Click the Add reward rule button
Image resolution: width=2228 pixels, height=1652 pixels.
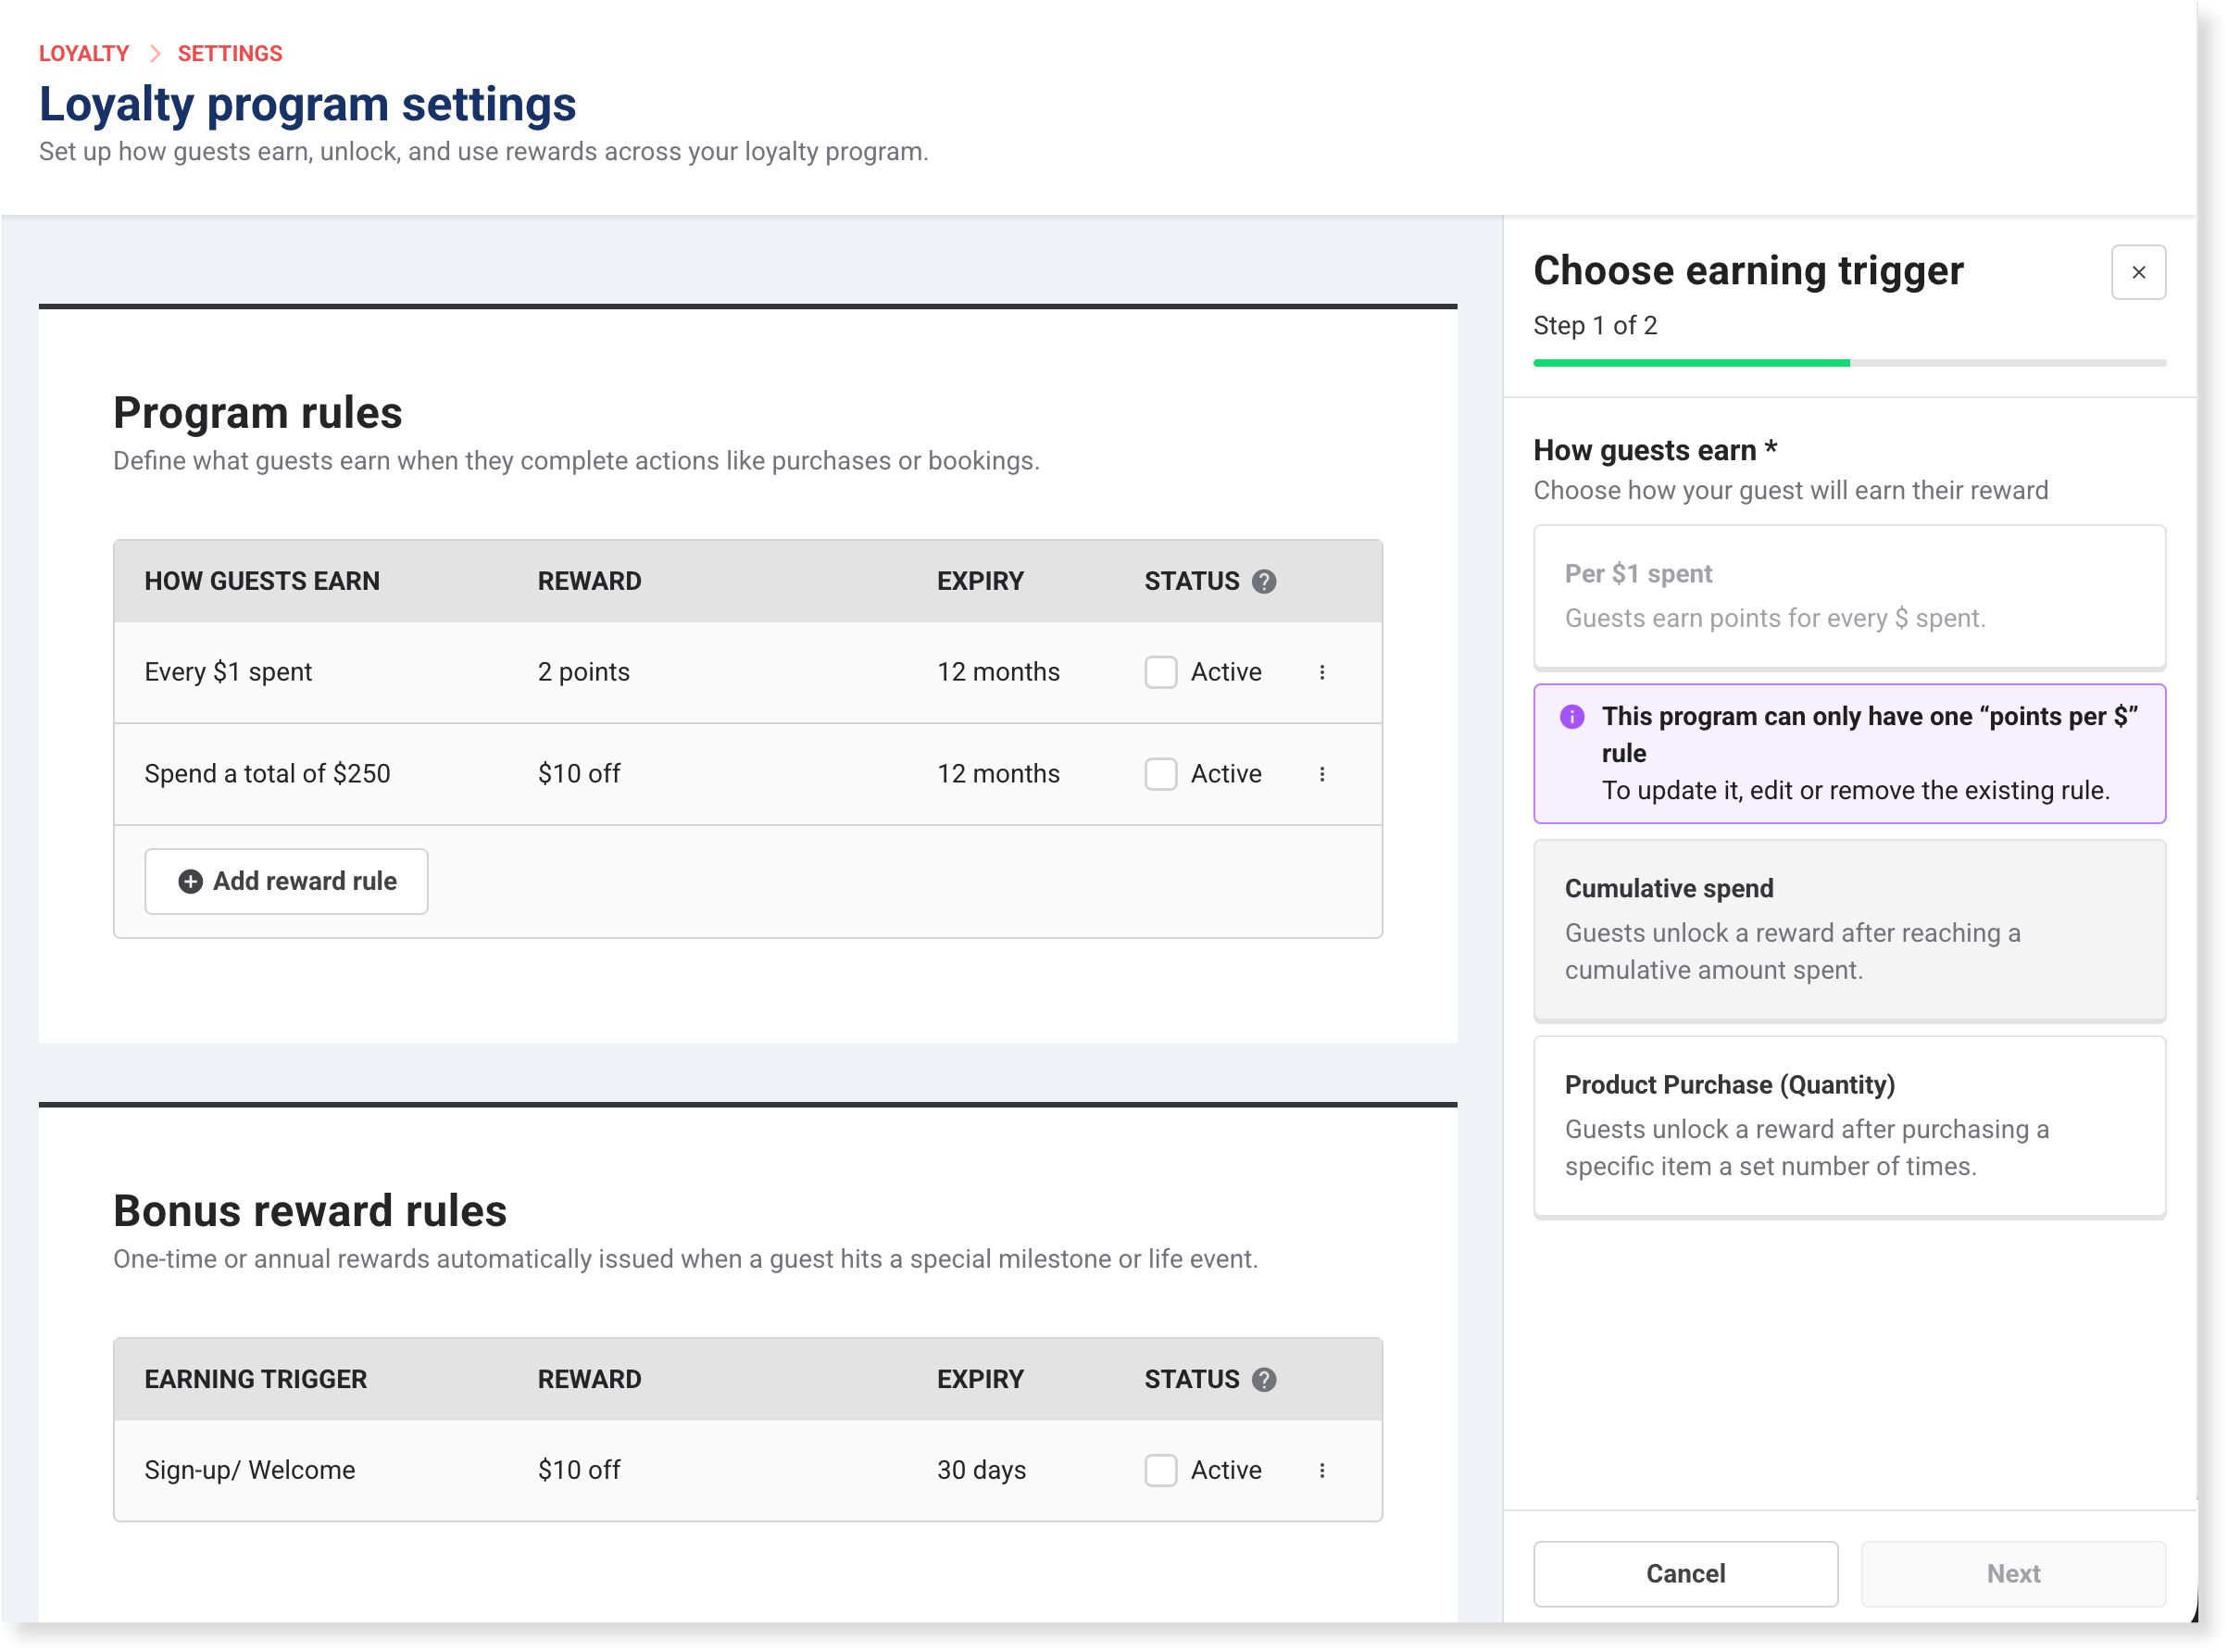(286, 881)
